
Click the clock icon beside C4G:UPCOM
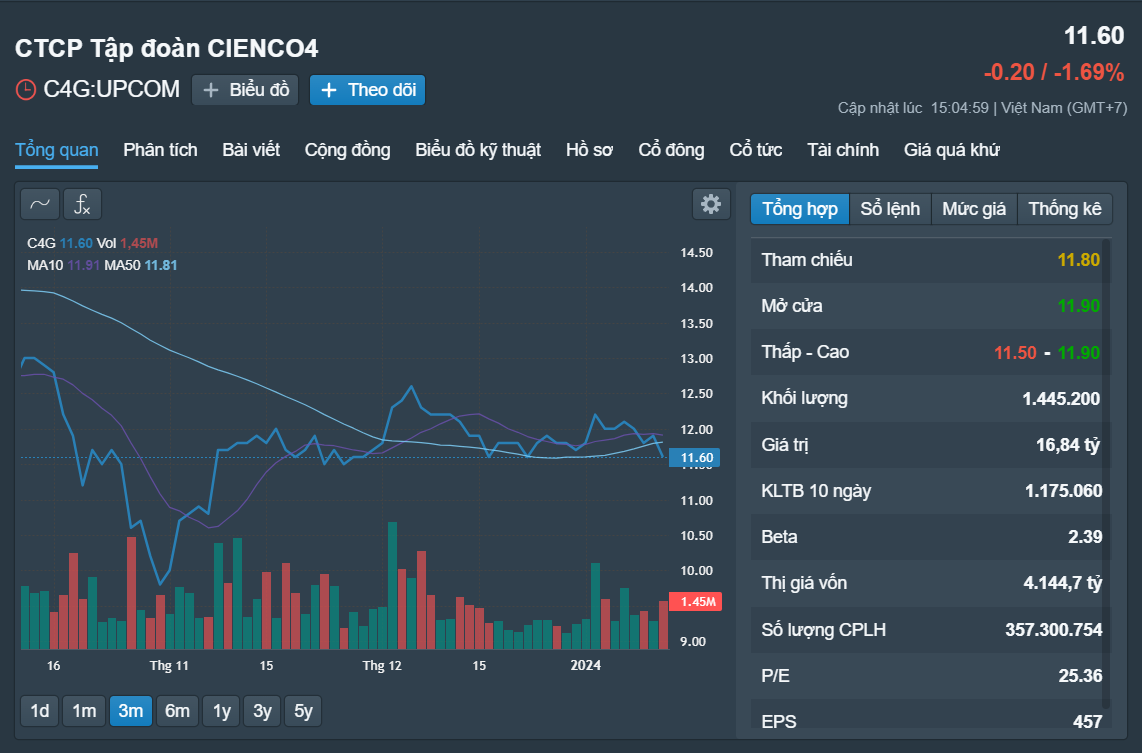(25, 90)
